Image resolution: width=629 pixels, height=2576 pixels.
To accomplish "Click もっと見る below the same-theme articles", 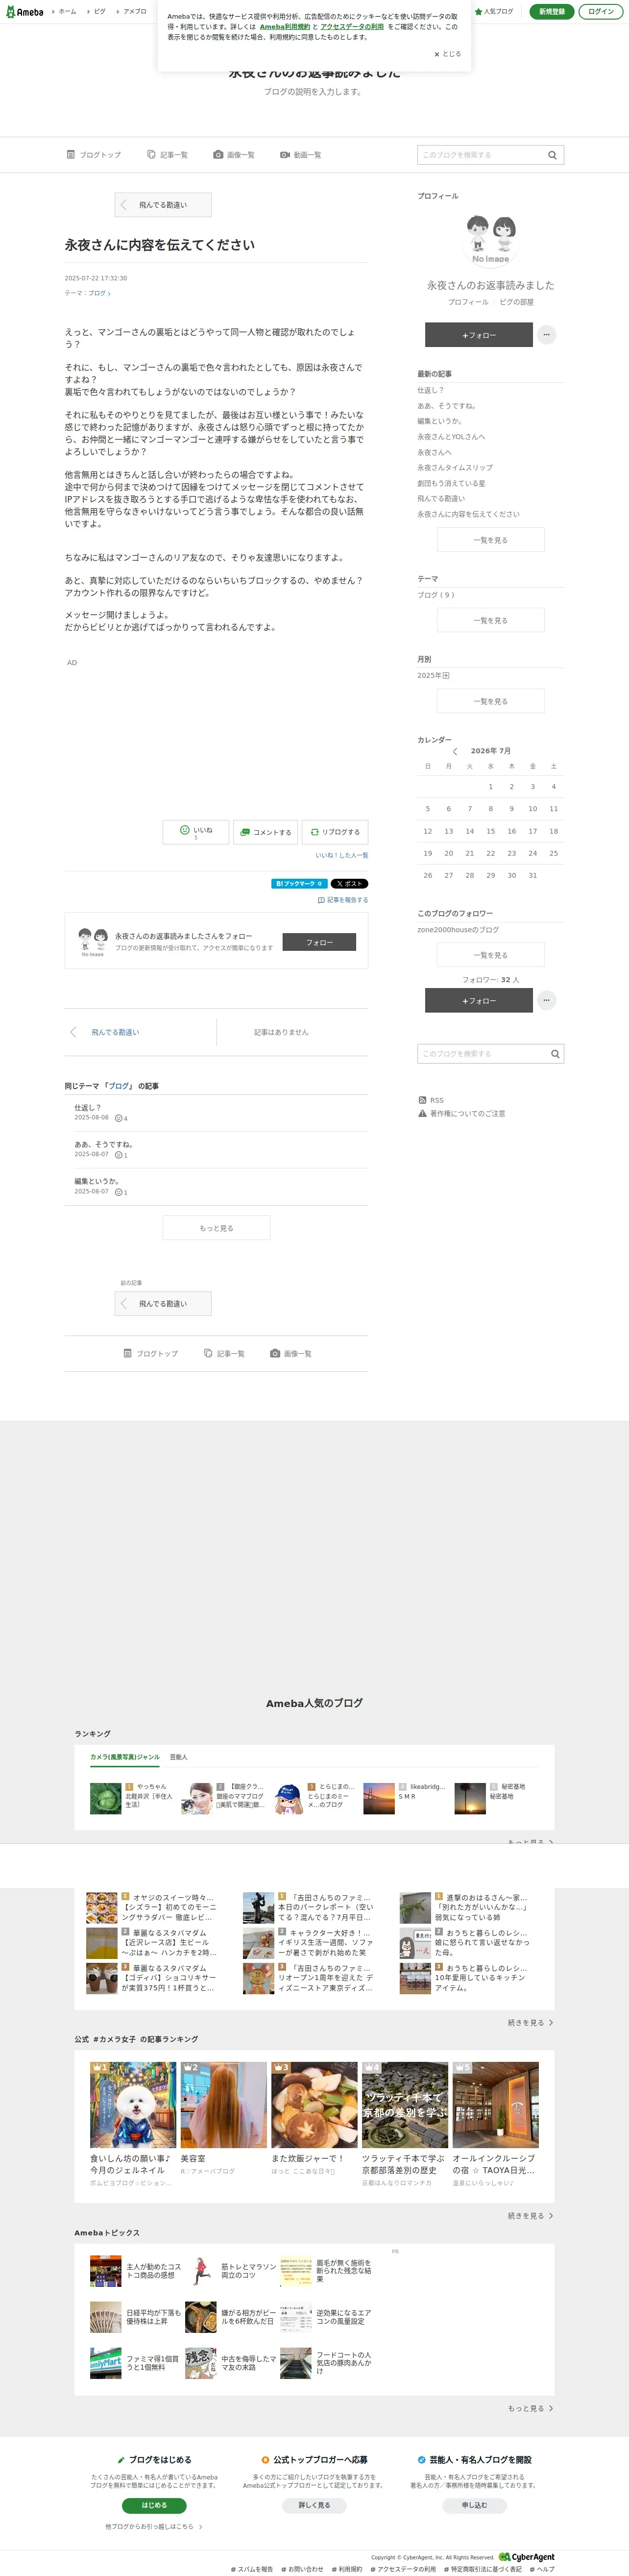I will pyautogui.click(x=216, y=1228).
